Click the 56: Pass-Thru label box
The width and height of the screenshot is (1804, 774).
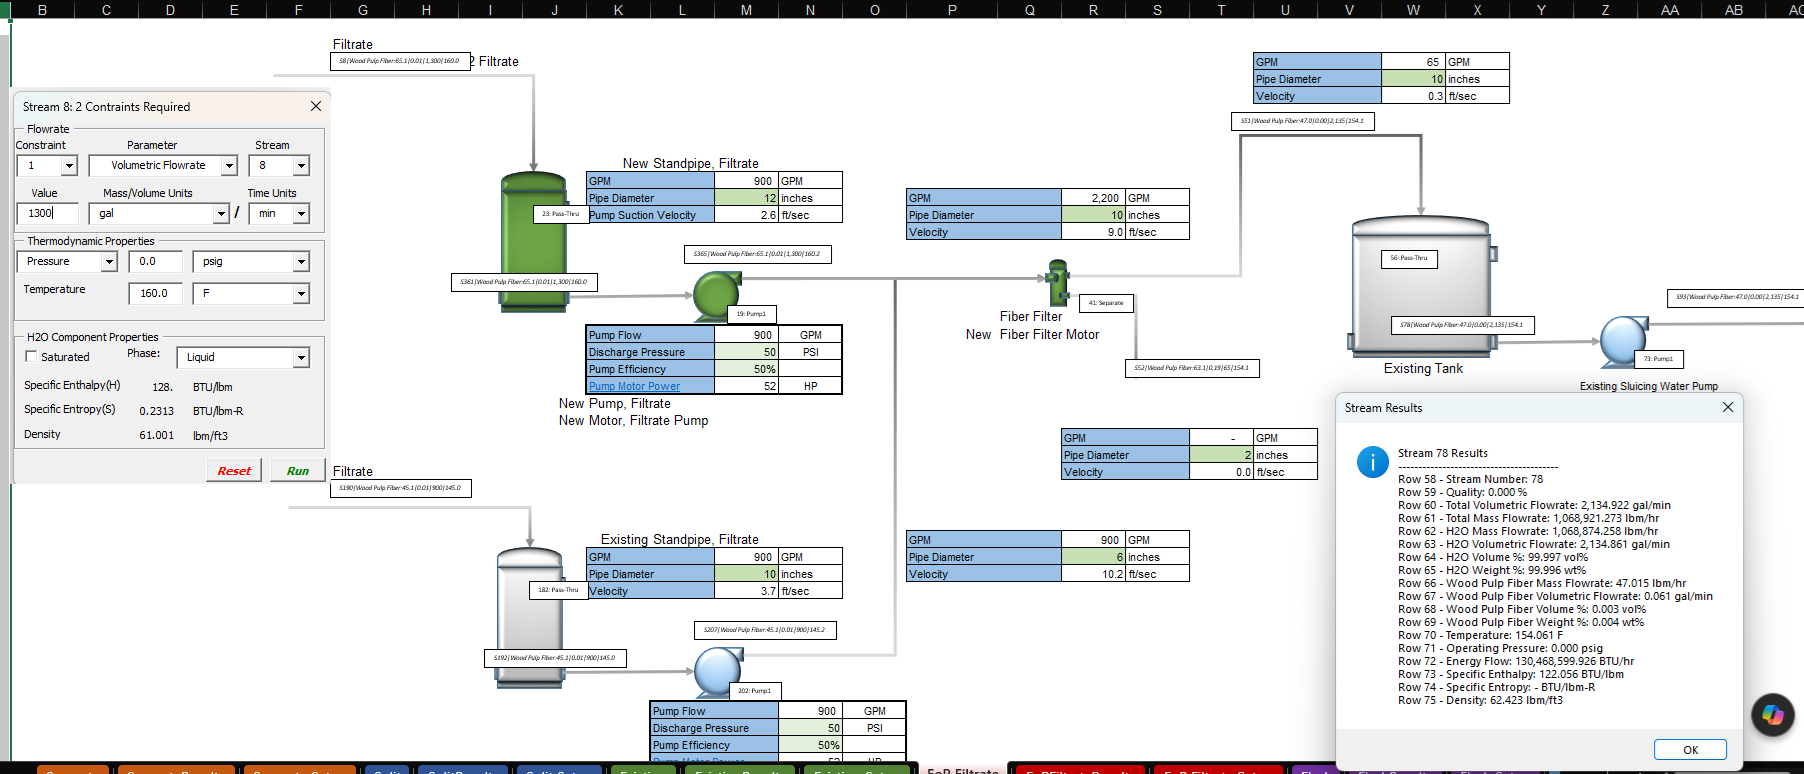[1408, 258]
